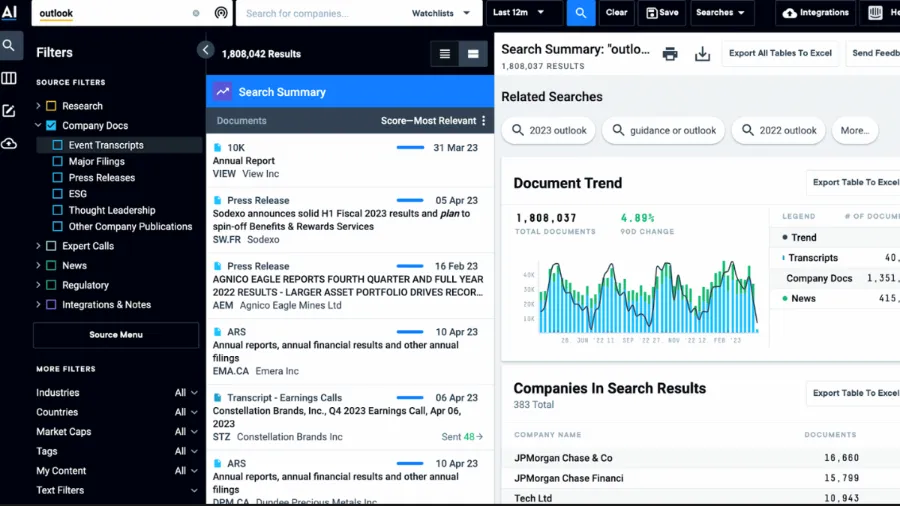Viewport: 900px width, 506px height.
Task: Open the Documents list header
Action: [242, 120]
